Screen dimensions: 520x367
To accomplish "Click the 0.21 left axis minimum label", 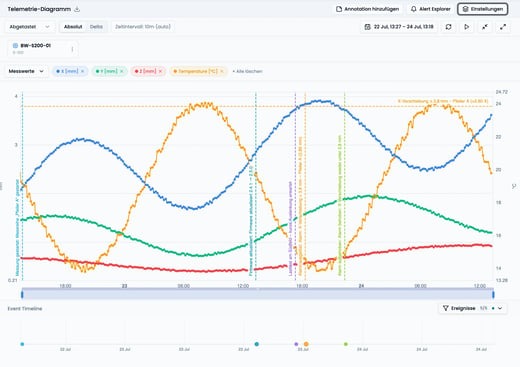I will (12, 280).
